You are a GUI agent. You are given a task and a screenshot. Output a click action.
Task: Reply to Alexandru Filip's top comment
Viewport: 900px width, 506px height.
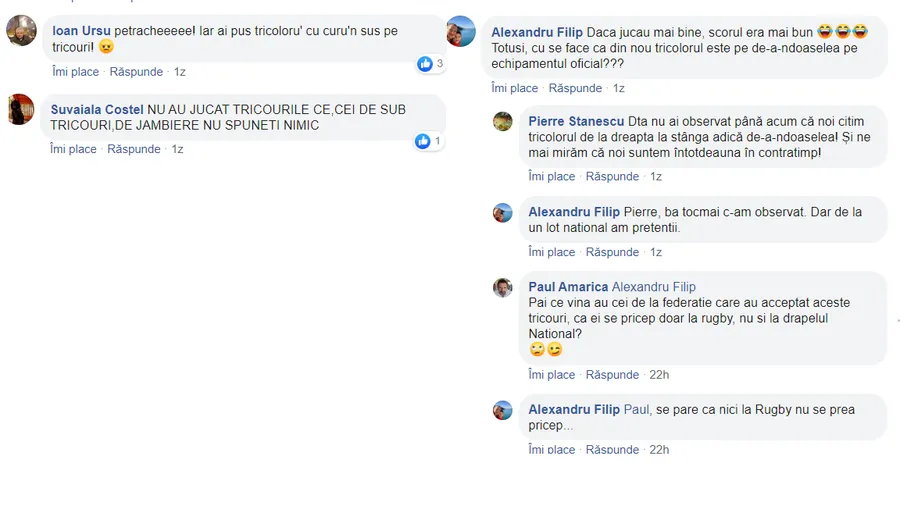tap(575, 88)
